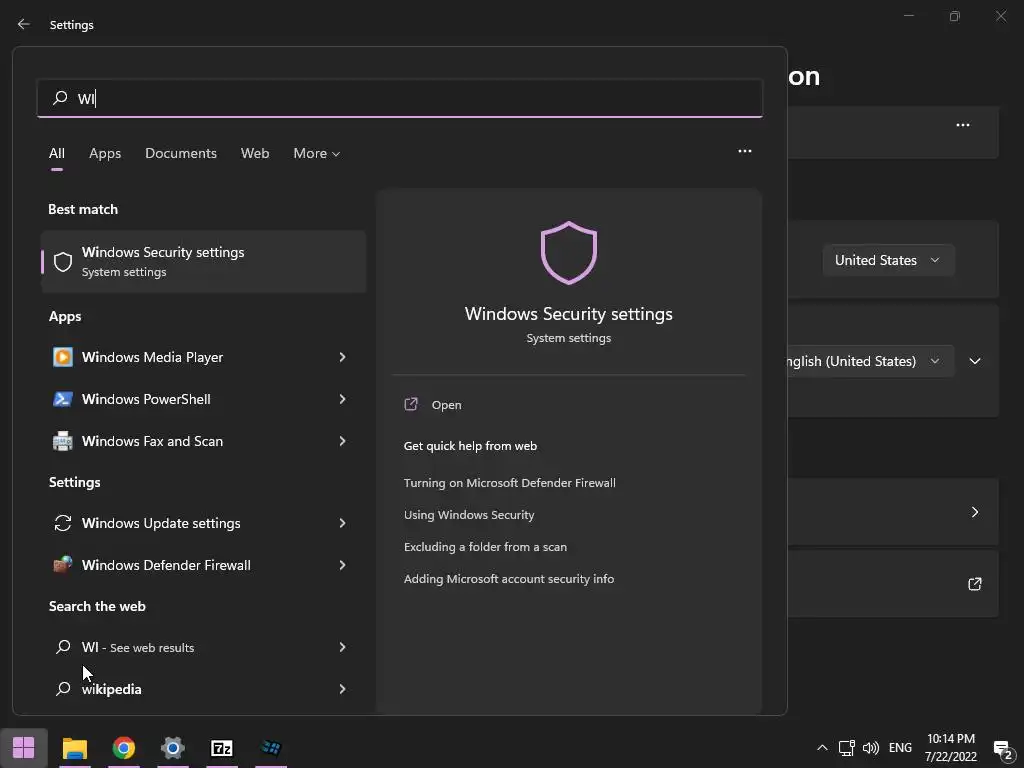The width and height of the screenshot is (1024, 768).
Task: Open 'Adding Microsoft account security info' link
Action: point(509,579)
